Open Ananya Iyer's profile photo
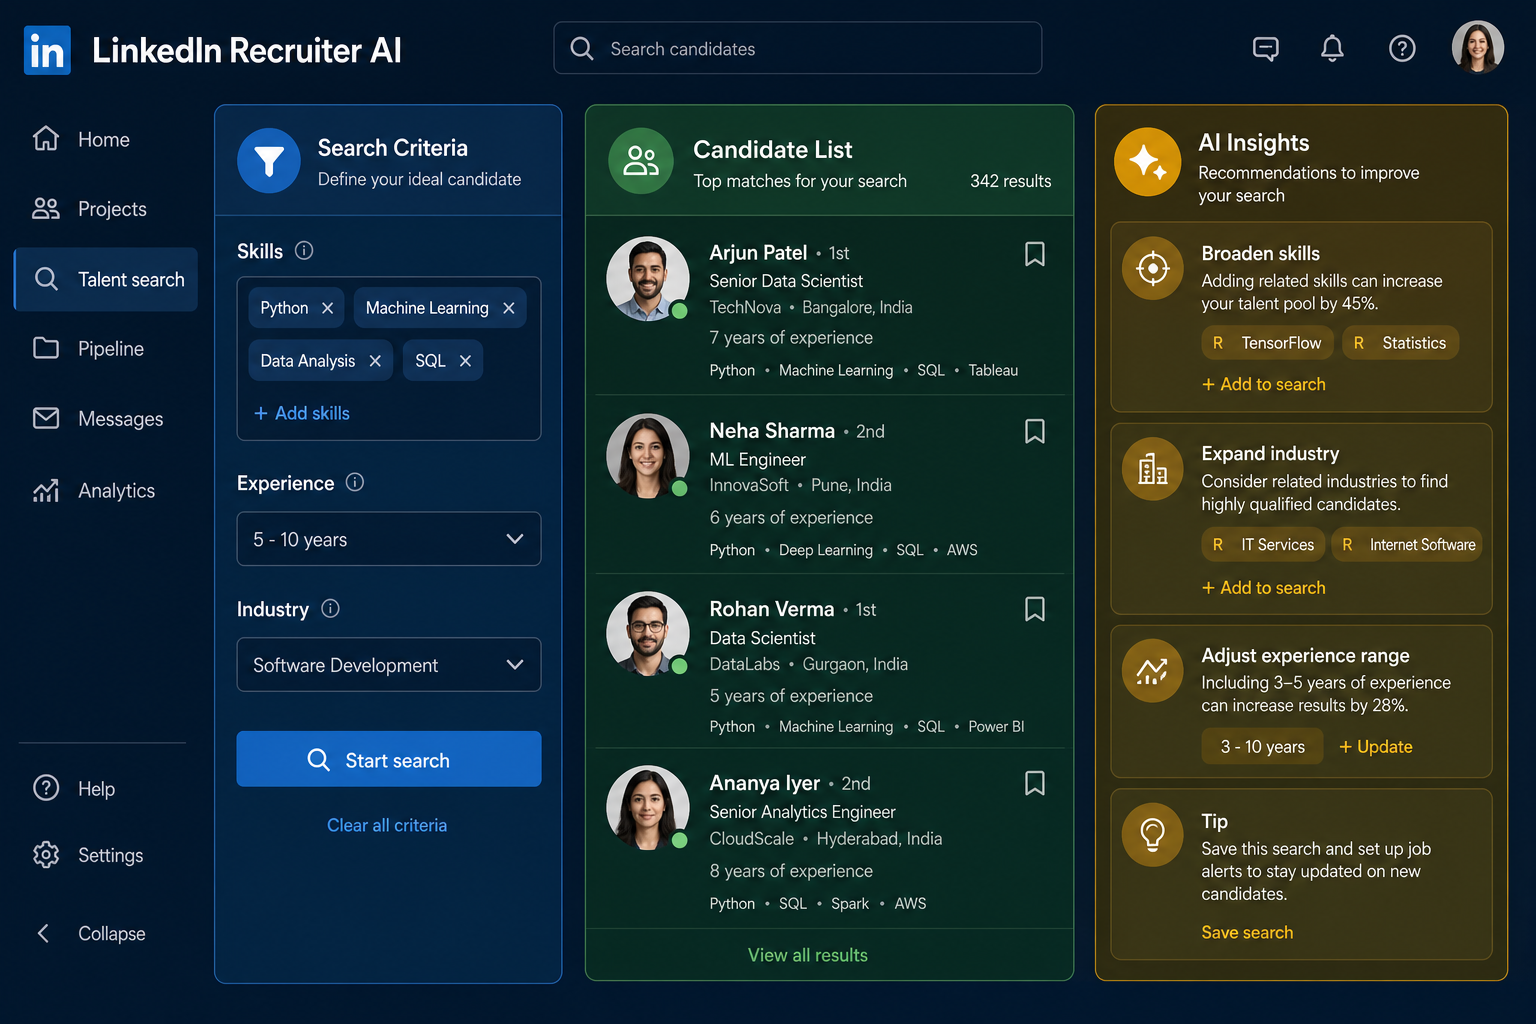This screenshot has height=1024, width=1536. tap(648, 808)
